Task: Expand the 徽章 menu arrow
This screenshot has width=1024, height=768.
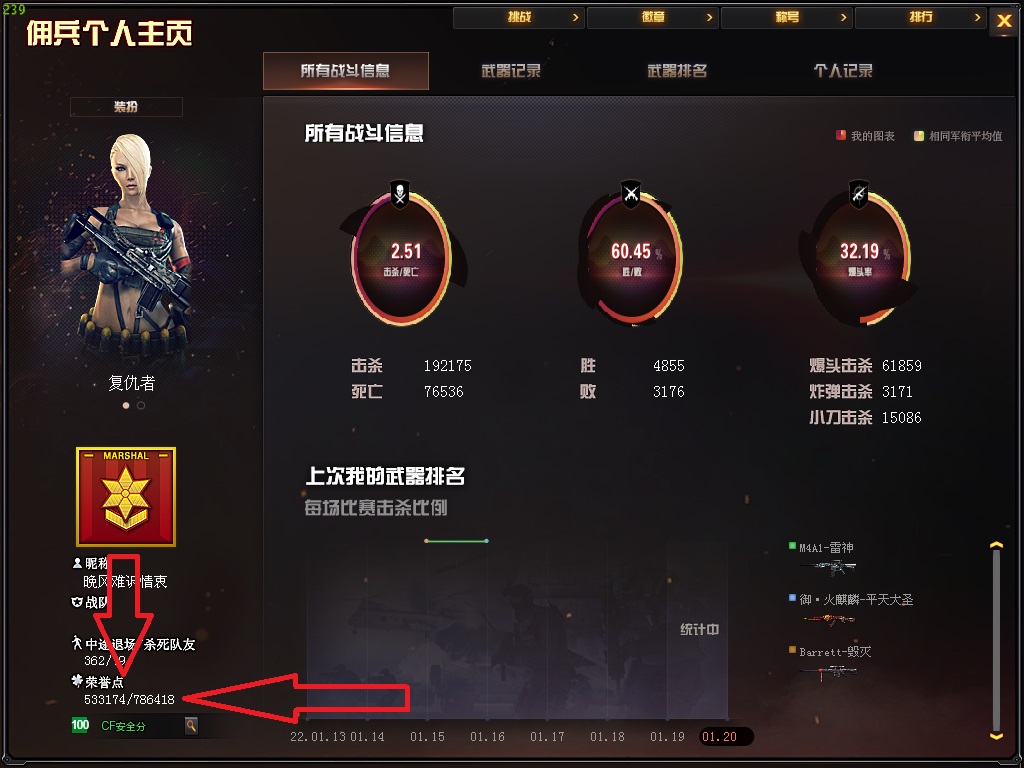Action: pyautogui.click(x=709, y=18)
